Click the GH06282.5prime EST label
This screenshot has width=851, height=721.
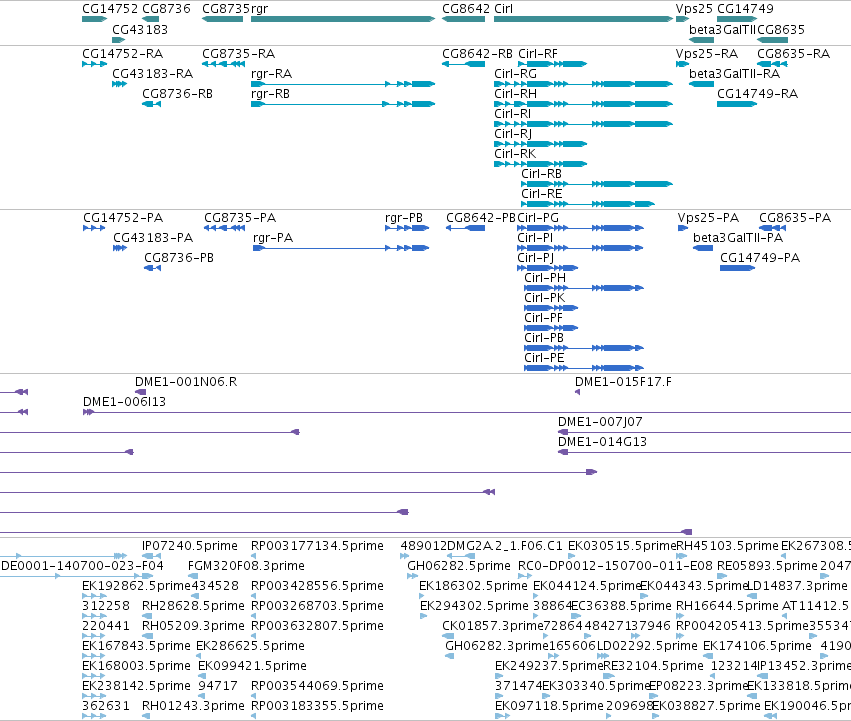(x=459, y=566)
